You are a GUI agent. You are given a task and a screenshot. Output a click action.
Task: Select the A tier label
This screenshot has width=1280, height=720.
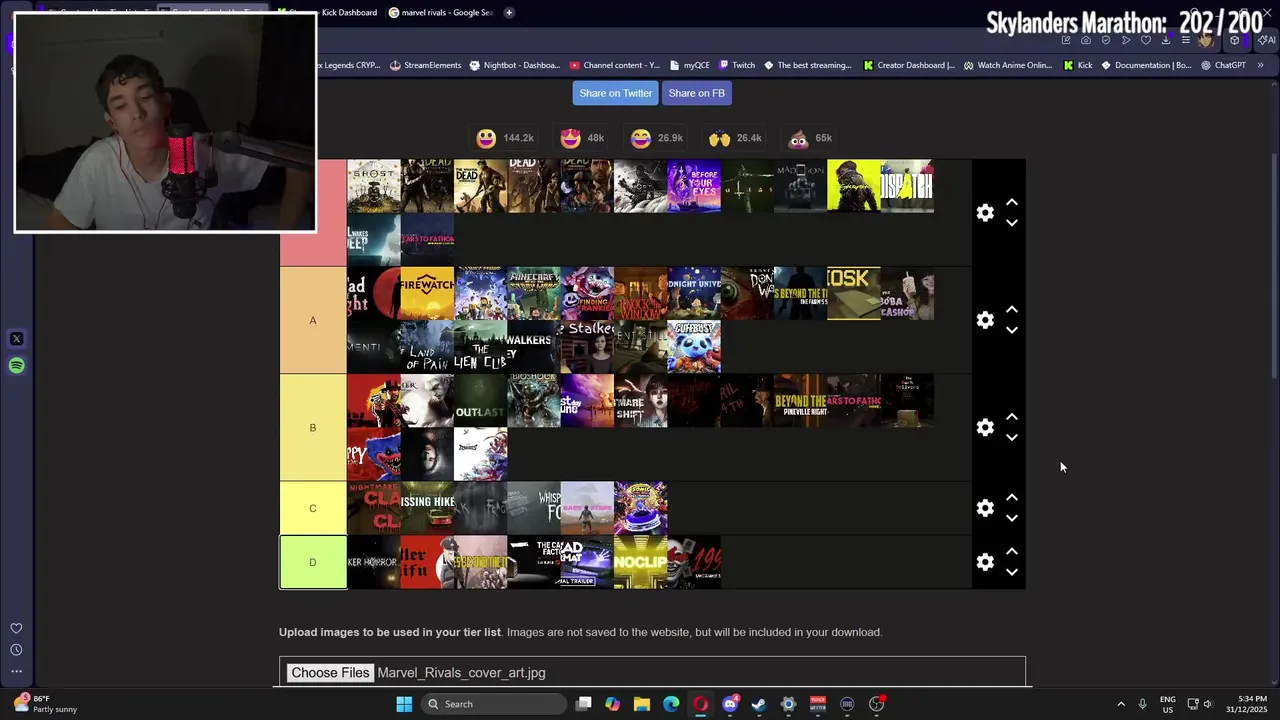click(313, 320)
